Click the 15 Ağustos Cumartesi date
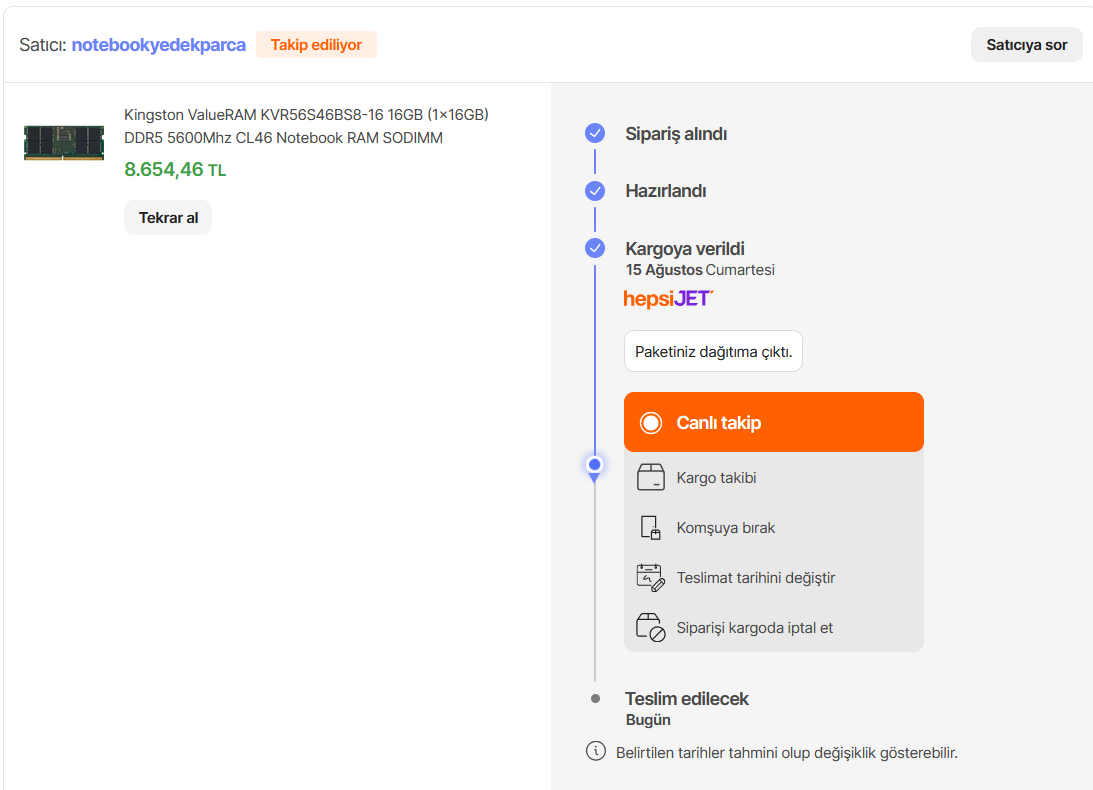 tap(700, 270)
